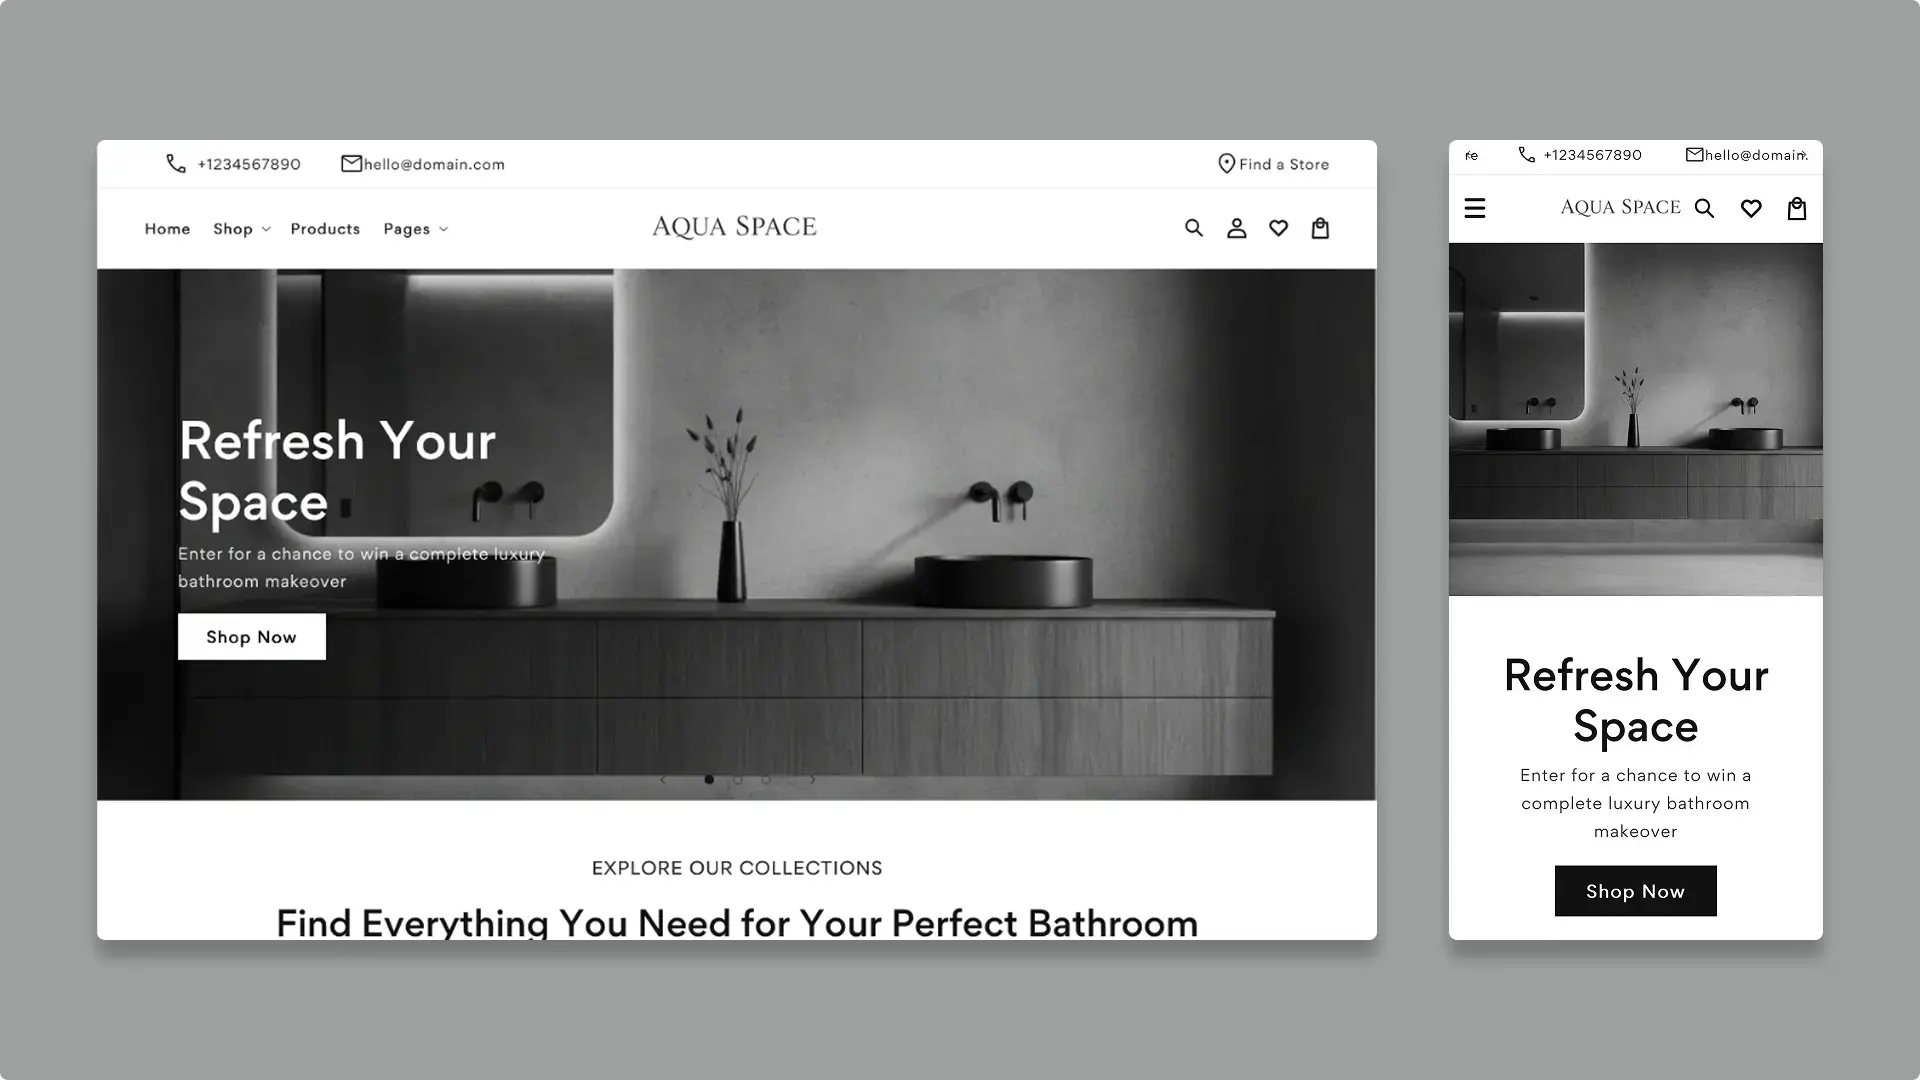Image resolution: width=1920 pixels, height=1080 pixels.
Task: Open the Products menu item
Action: (325, 229)
